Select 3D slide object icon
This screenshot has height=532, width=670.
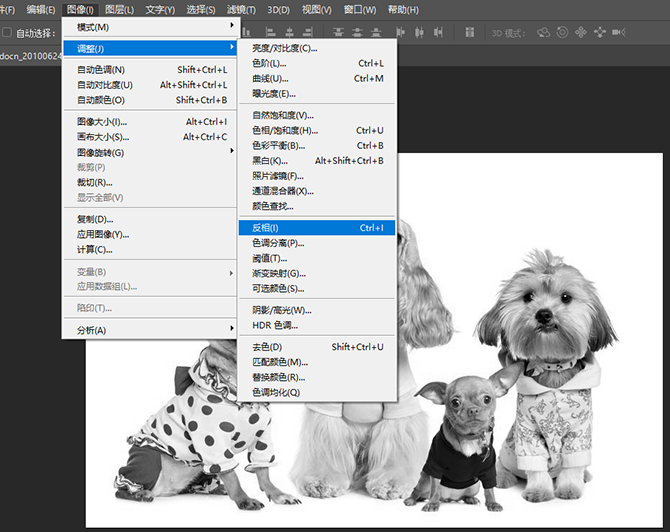coord(599,32)
